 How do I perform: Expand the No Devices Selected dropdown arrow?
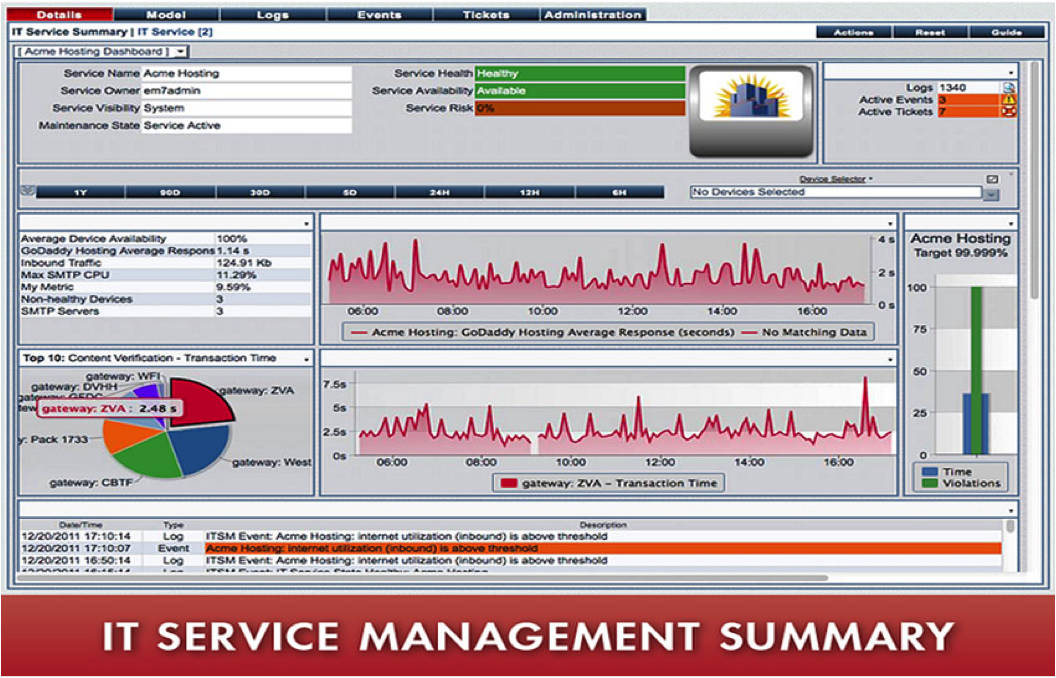pos(991,195)
